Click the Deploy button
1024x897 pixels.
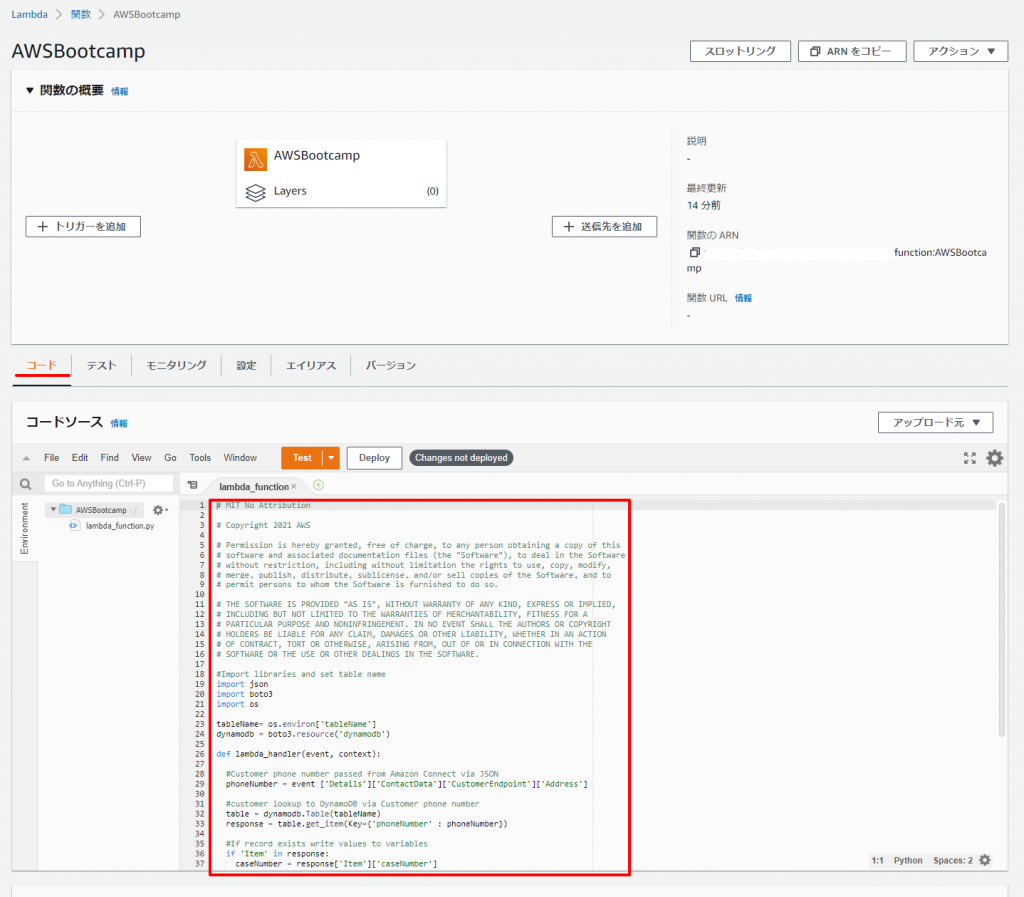click(374, 458)
